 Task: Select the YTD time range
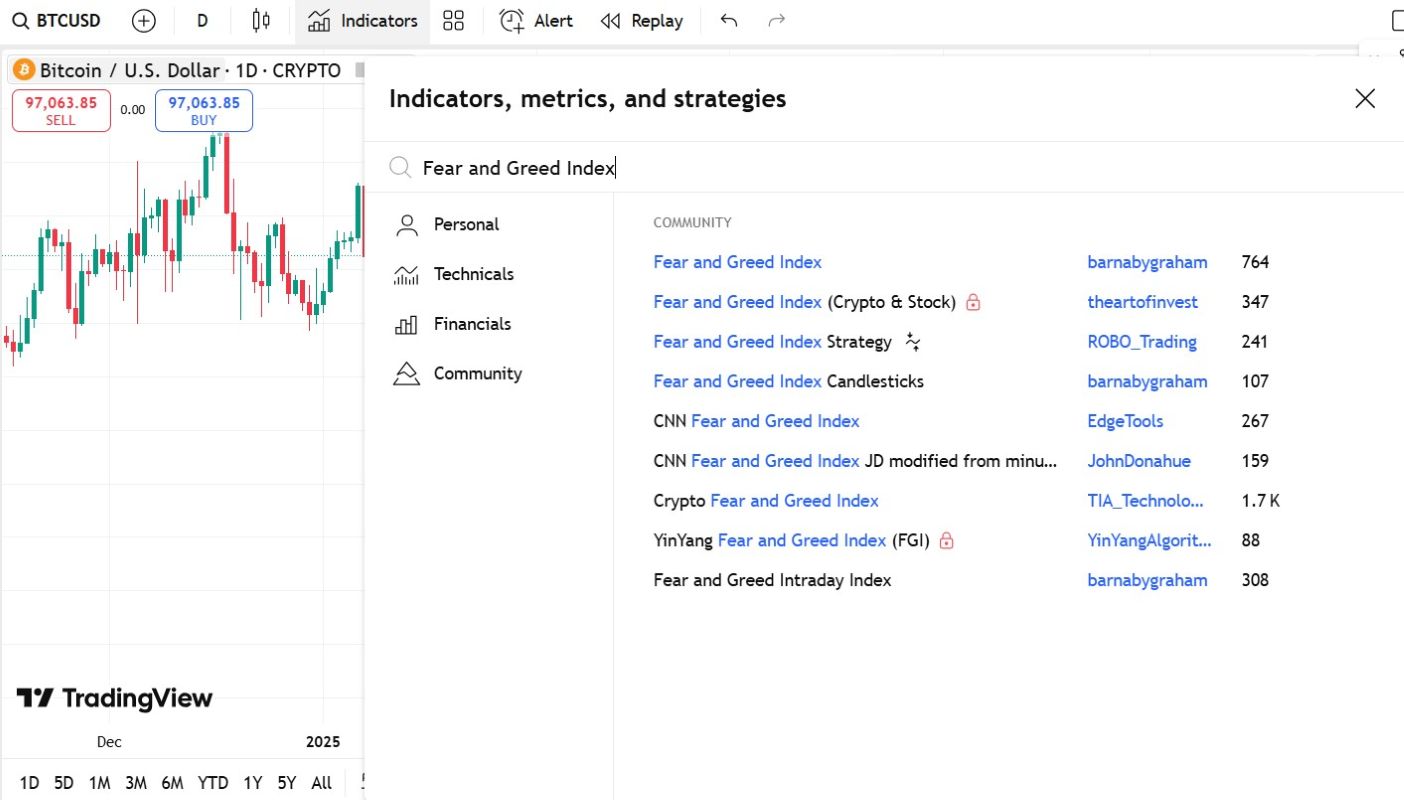213,783
